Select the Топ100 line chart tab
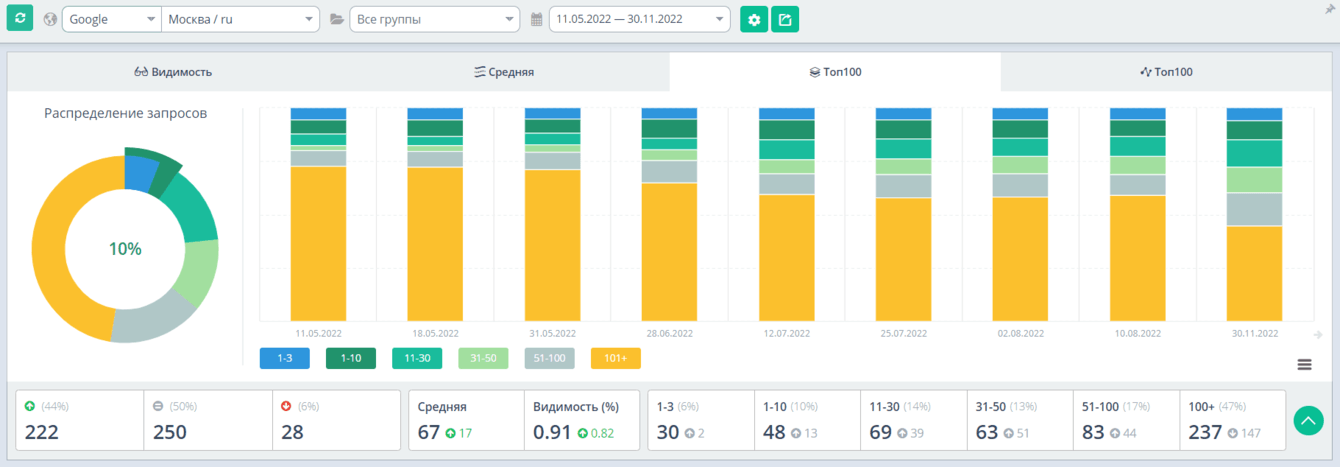Viewport: 1340px width, 467px height. pyautogui.click(x=1166, y=72)
